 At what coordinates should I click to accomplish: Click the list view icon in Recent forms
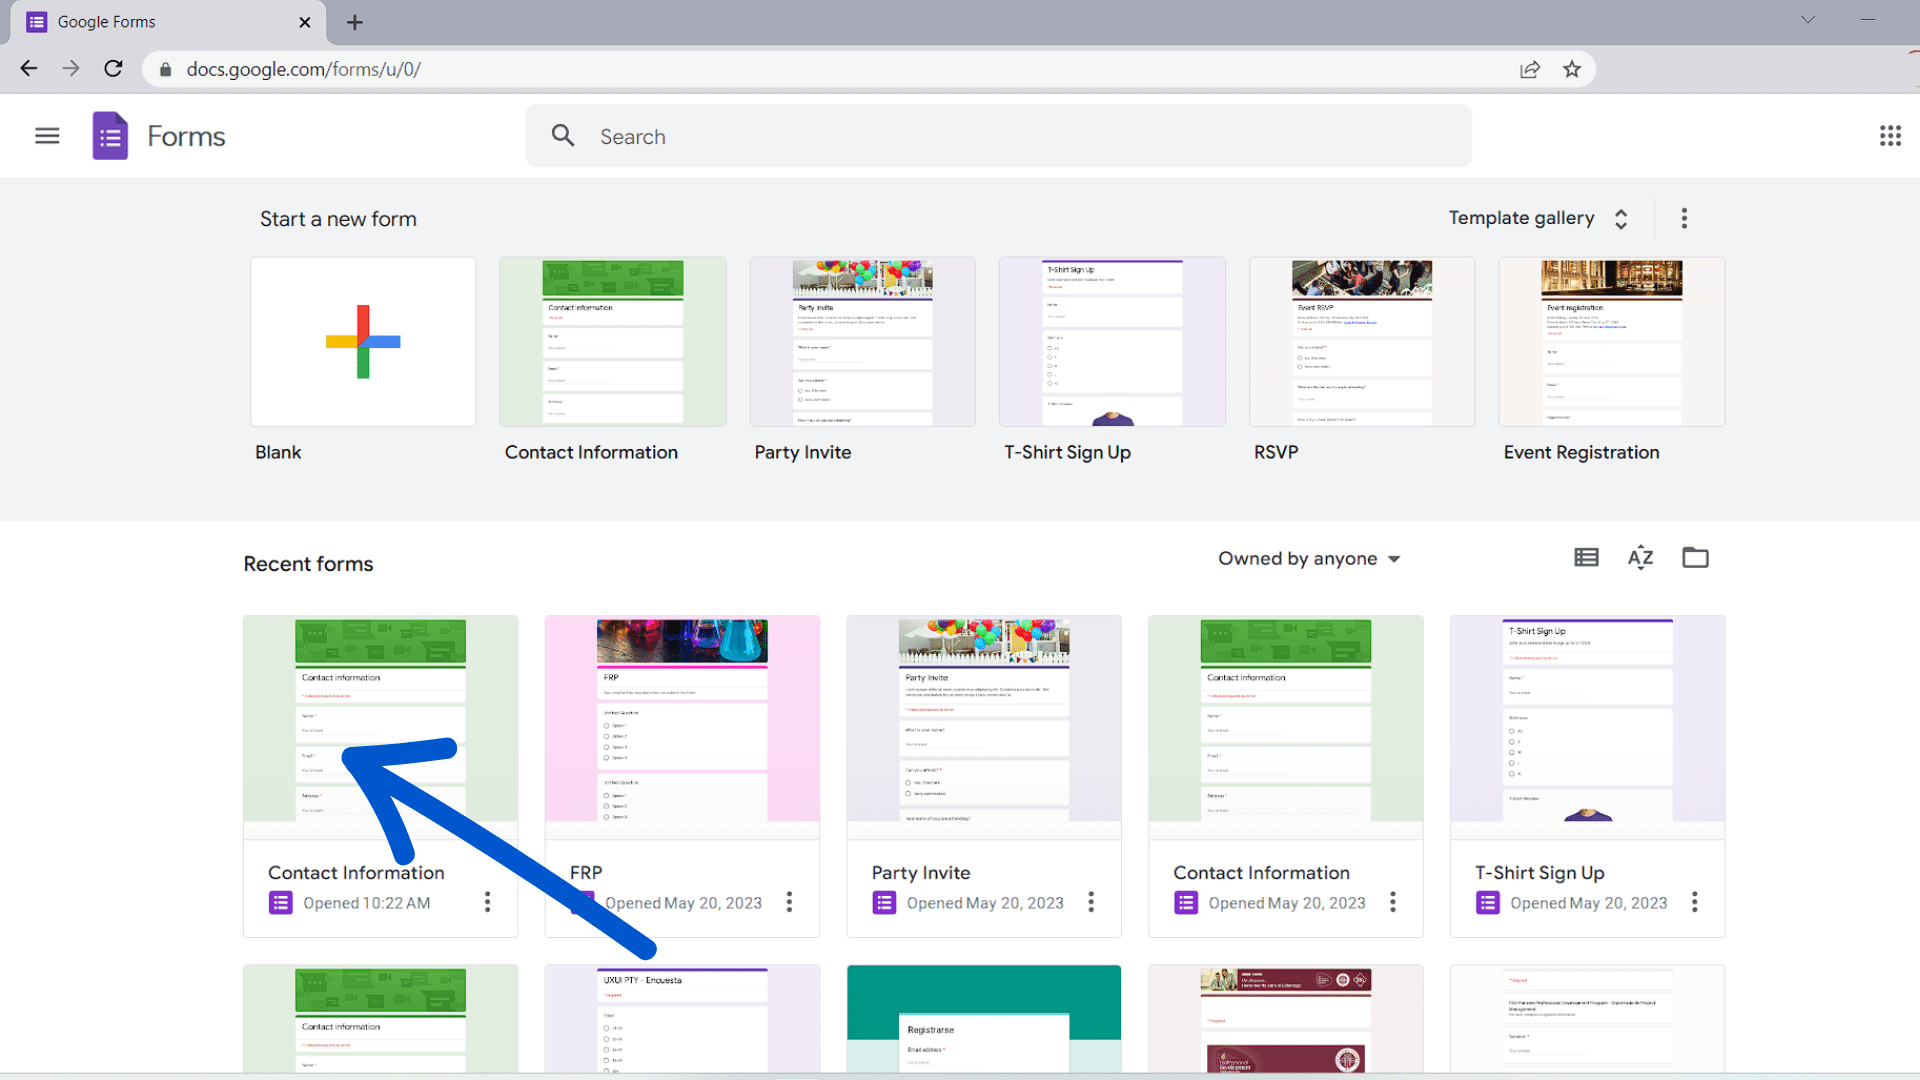(x=1586, y=558)
